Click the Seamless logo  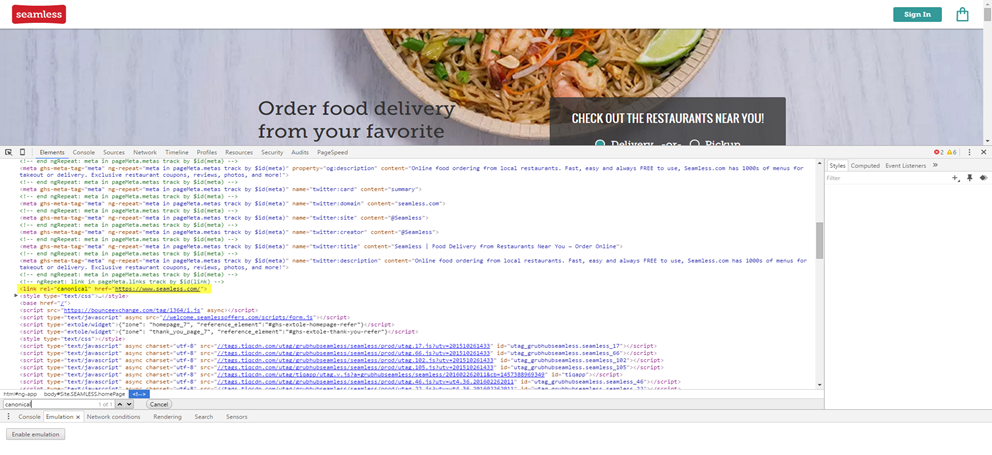(x=39, y=14)
